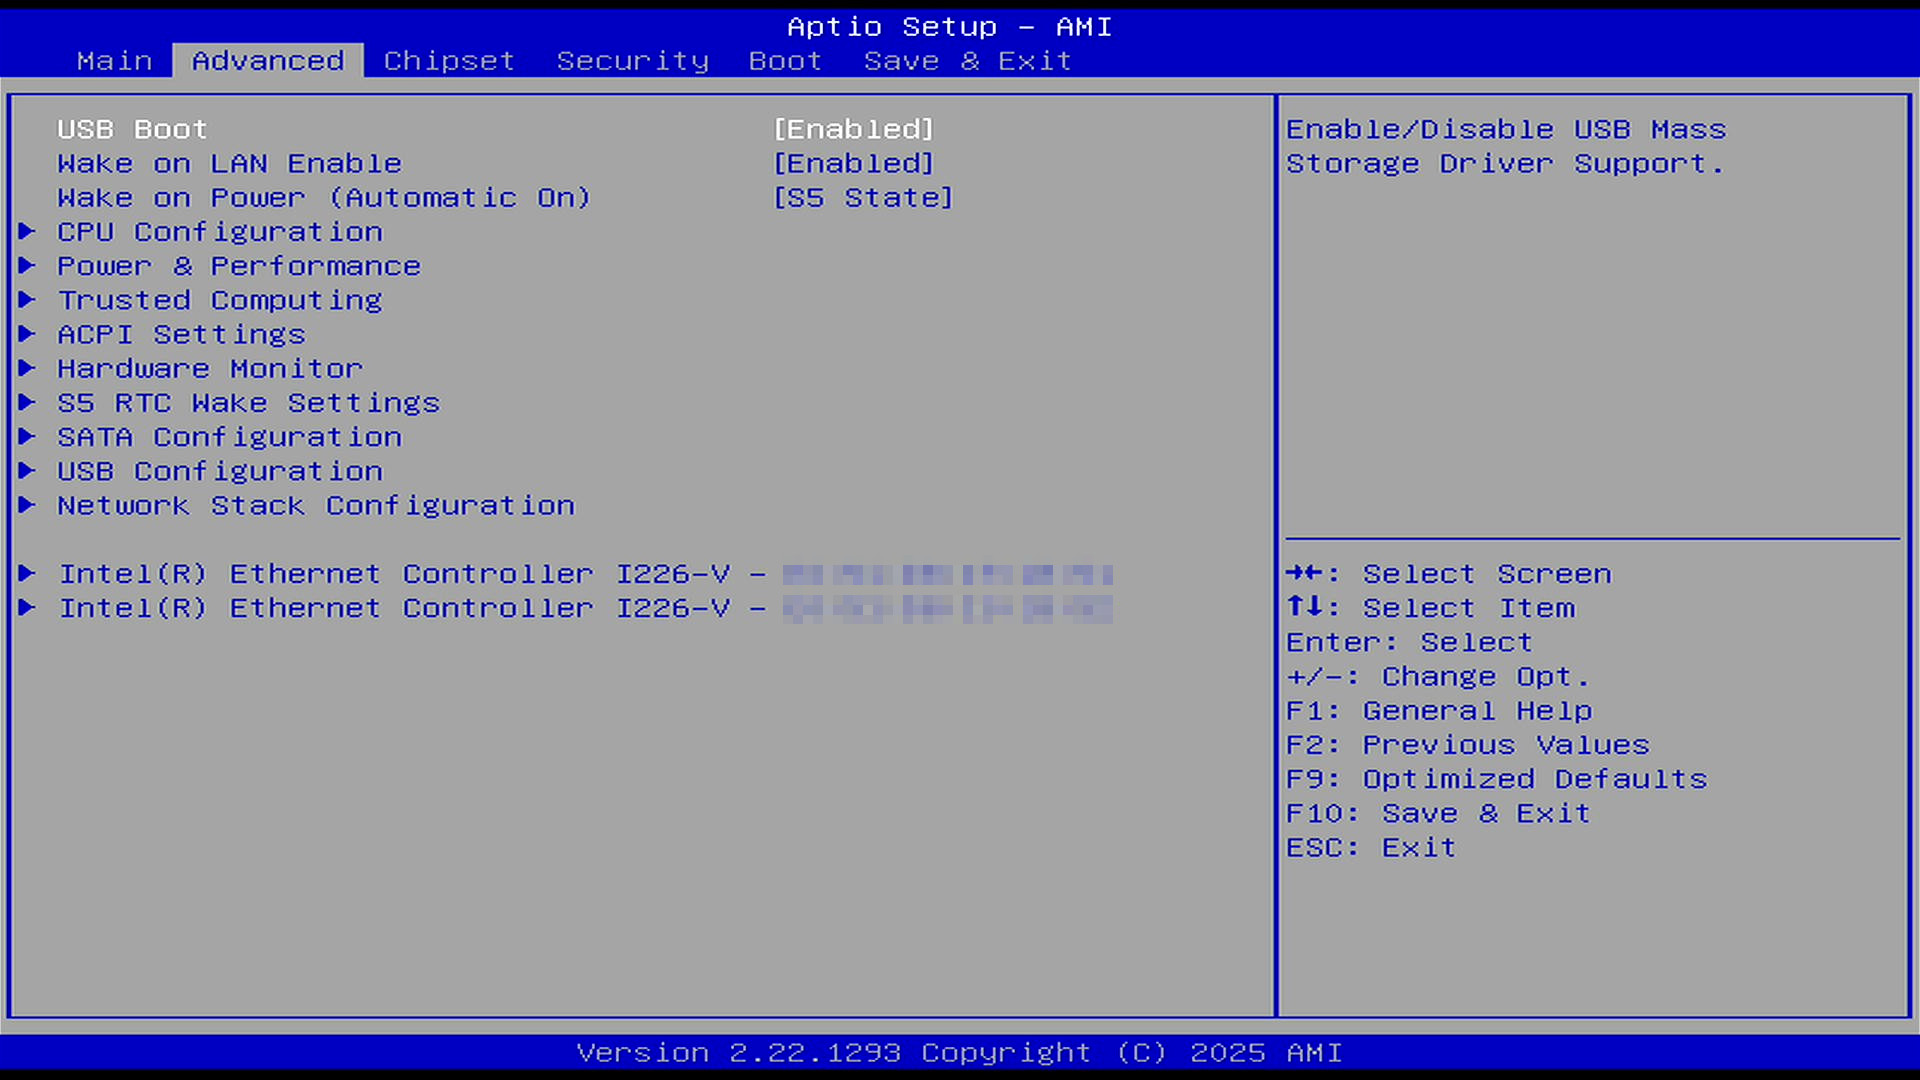Select the USB Boot option
Viewport: 1920px width, 1080px height.
[132, 130]
